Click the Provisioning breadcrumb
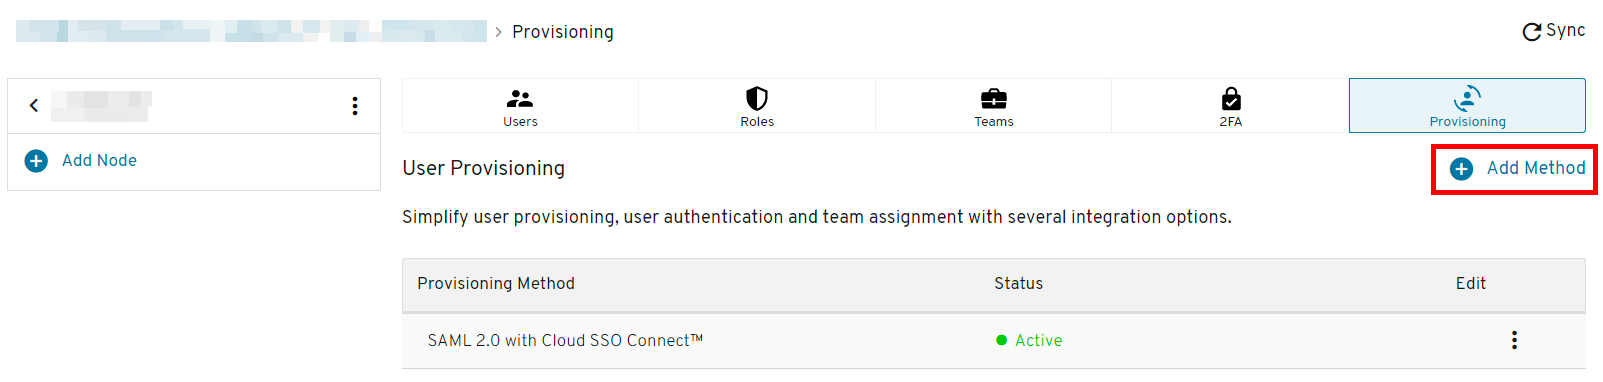The height and width of the screenshot is (382, 1603). 563,32
